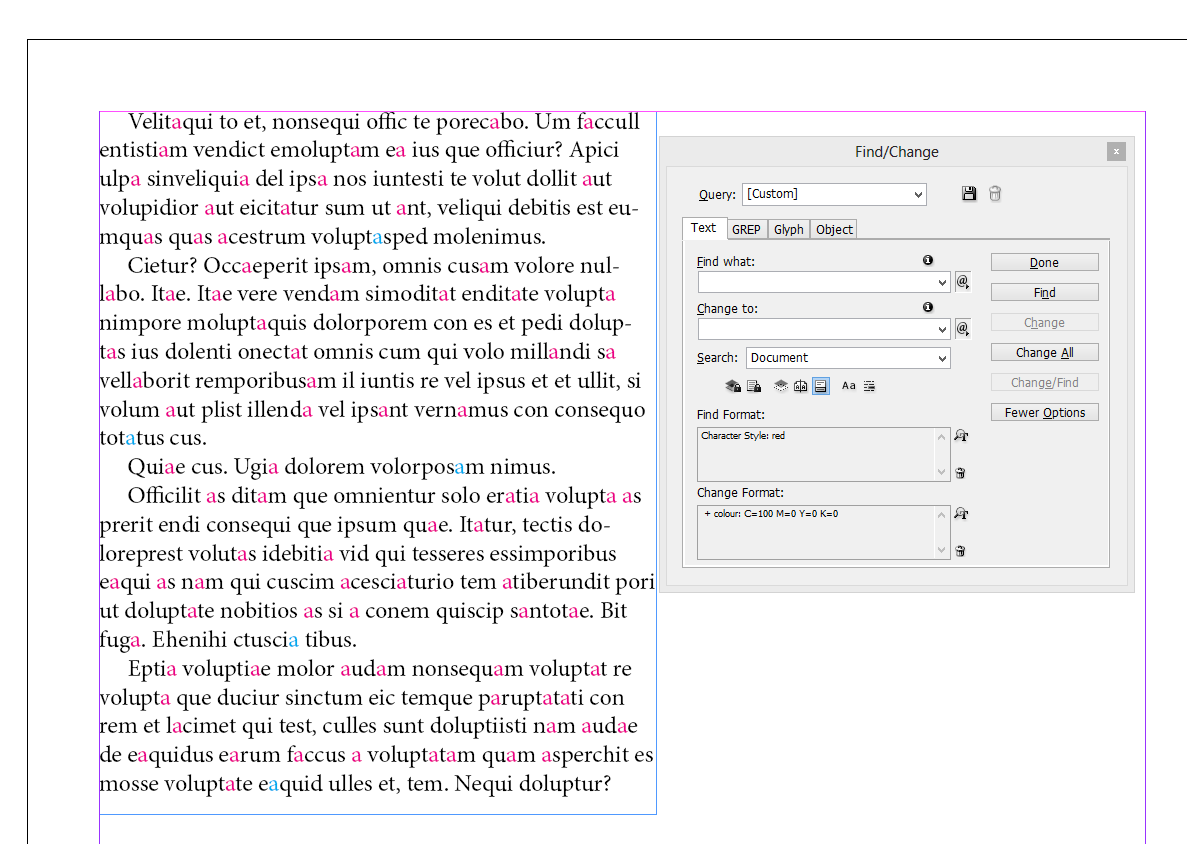Switch to the Glyph tab
This screenshot has height=844, width=1187.
pyautogui.click(x=788, y=229)
